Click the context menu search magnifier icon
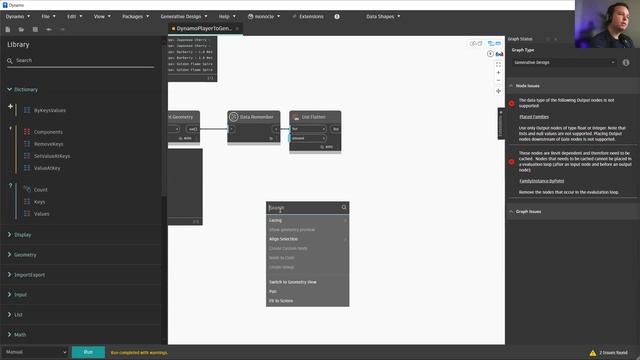The width and height of the screenshot is (640, 360). tap(344, 207)
